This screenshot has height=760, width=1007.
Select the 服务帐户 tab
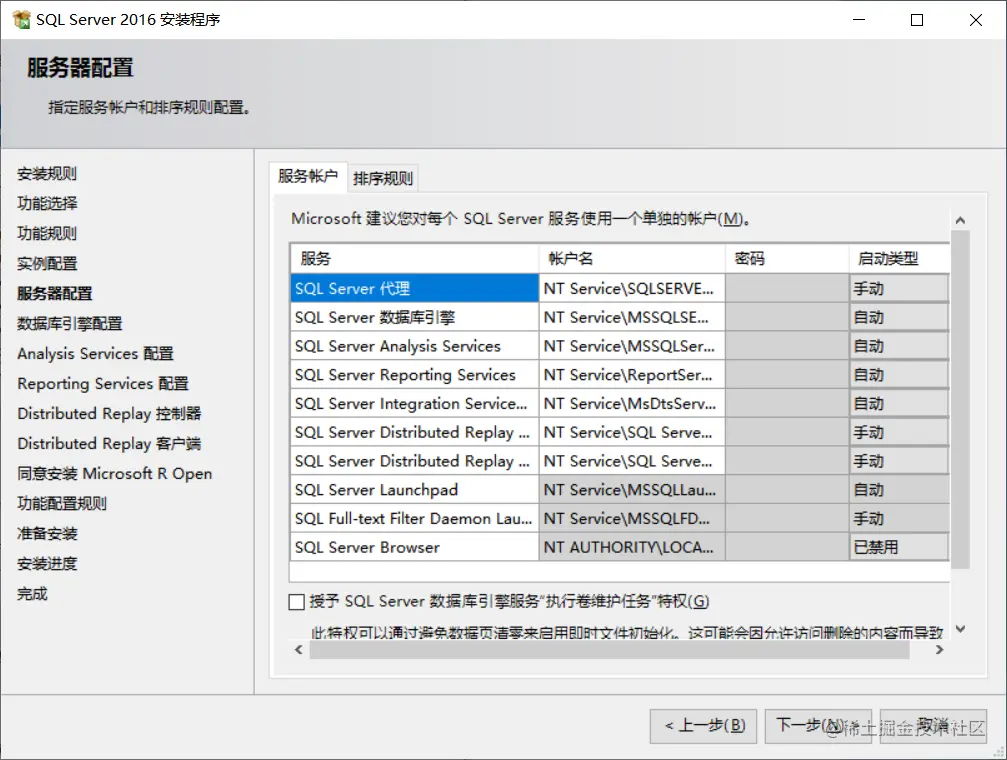click(308, 176)
